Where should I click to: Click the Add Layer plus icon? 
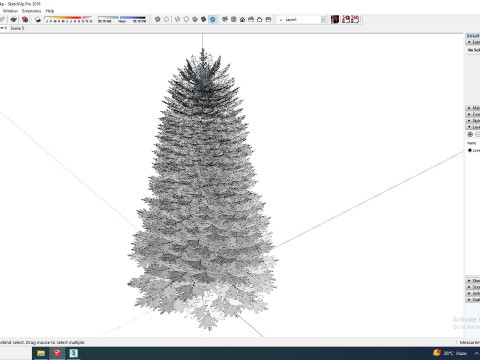(x=470, y=134)
